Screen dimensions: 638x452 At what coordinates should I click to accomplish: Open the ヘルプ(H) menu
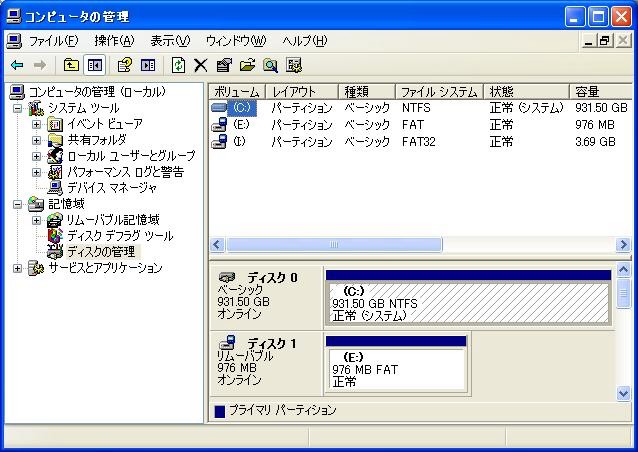tap(304, 41)
